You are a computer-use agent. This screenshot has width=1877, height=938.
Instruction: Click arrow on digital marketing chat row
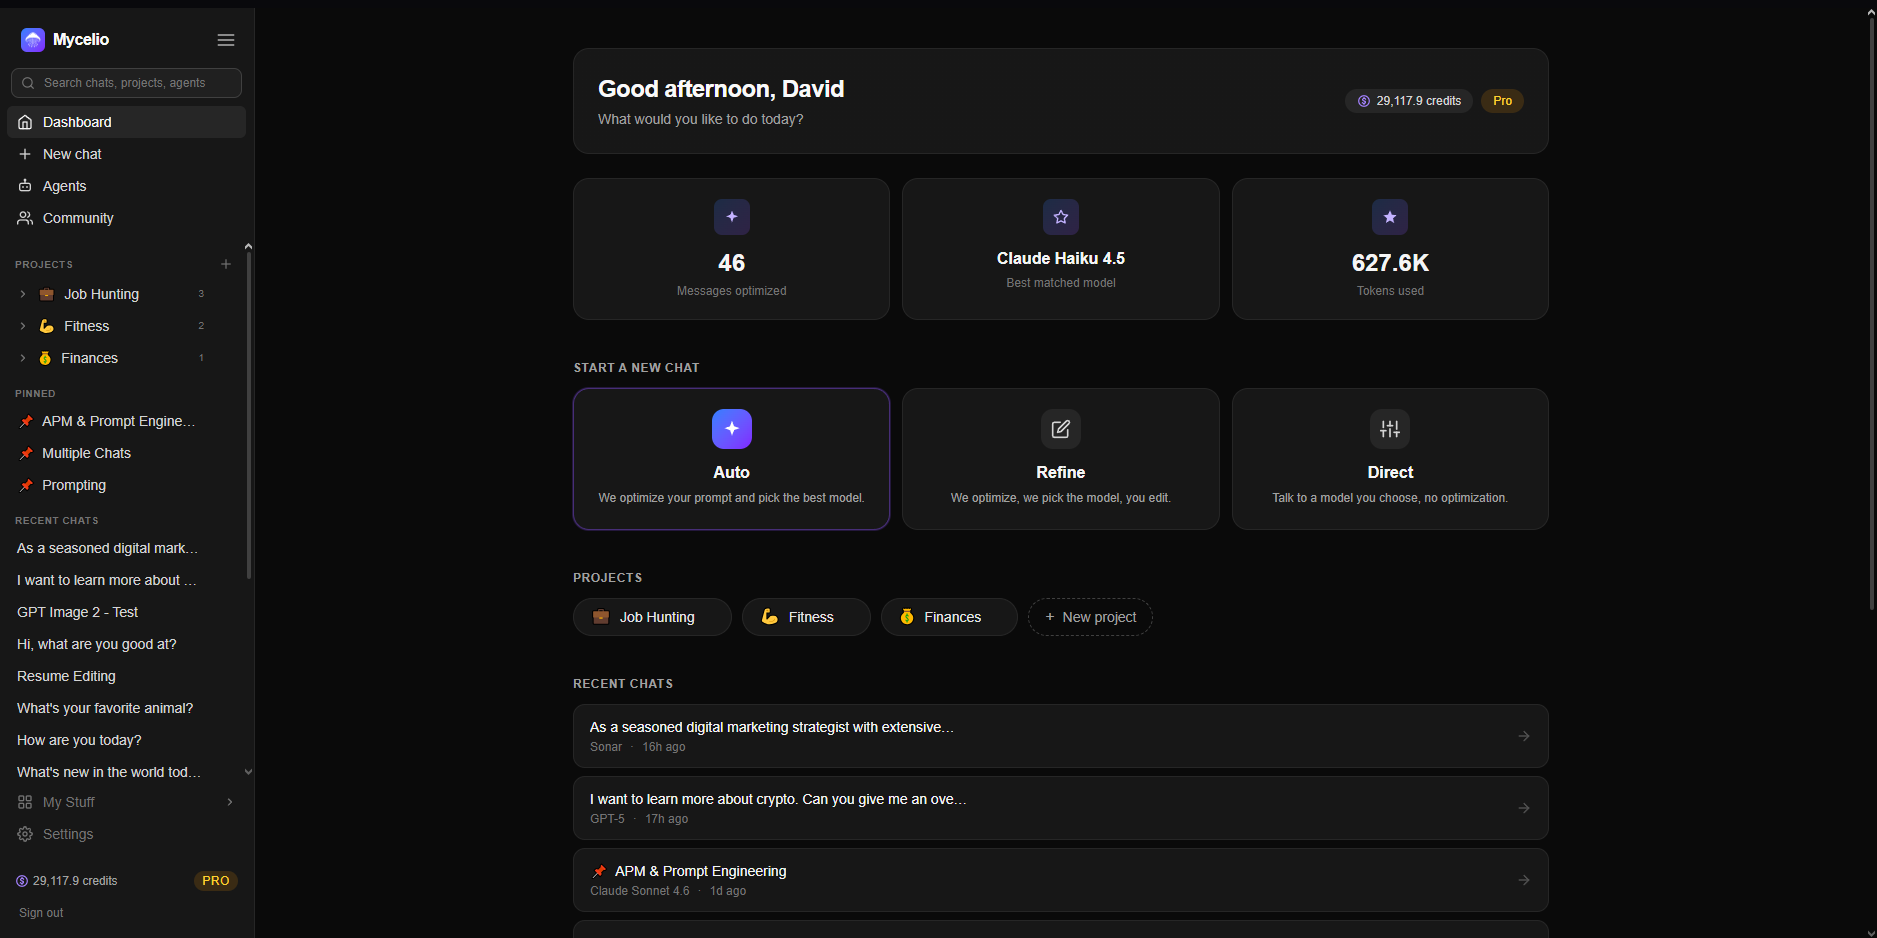point(1524,736)
